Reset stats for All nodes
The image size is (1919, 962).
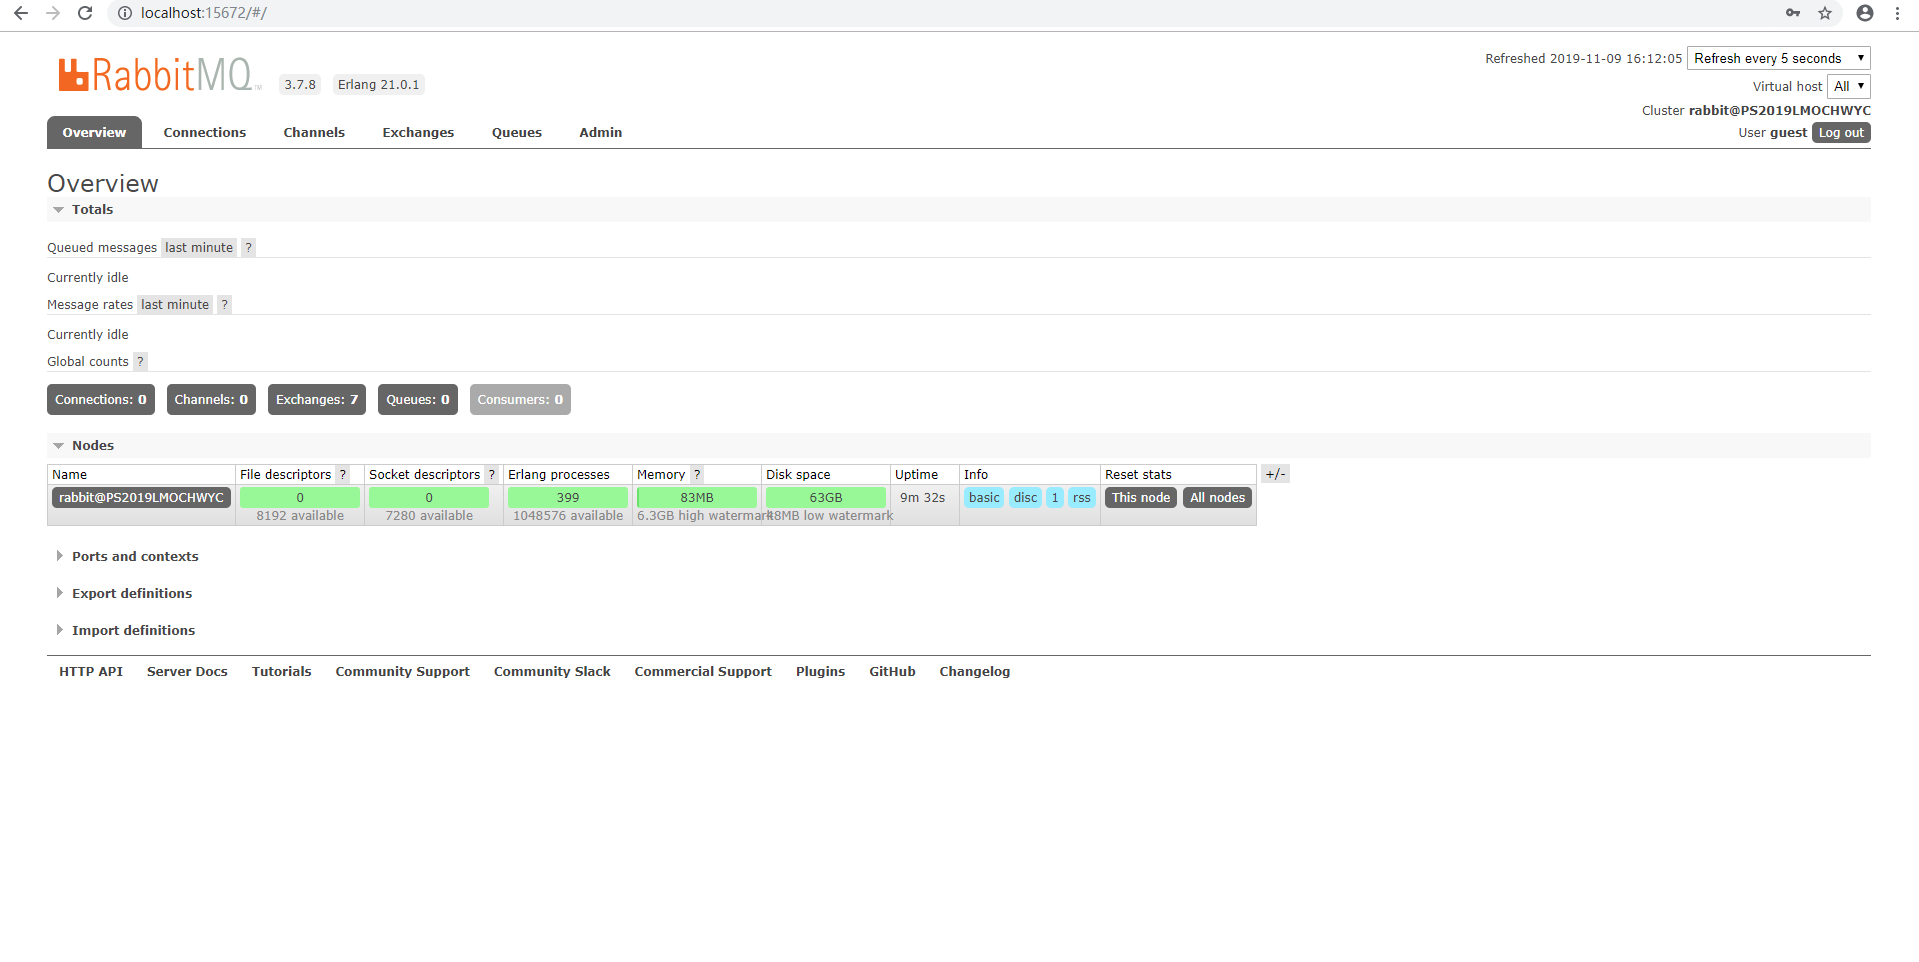(1217, 498)
